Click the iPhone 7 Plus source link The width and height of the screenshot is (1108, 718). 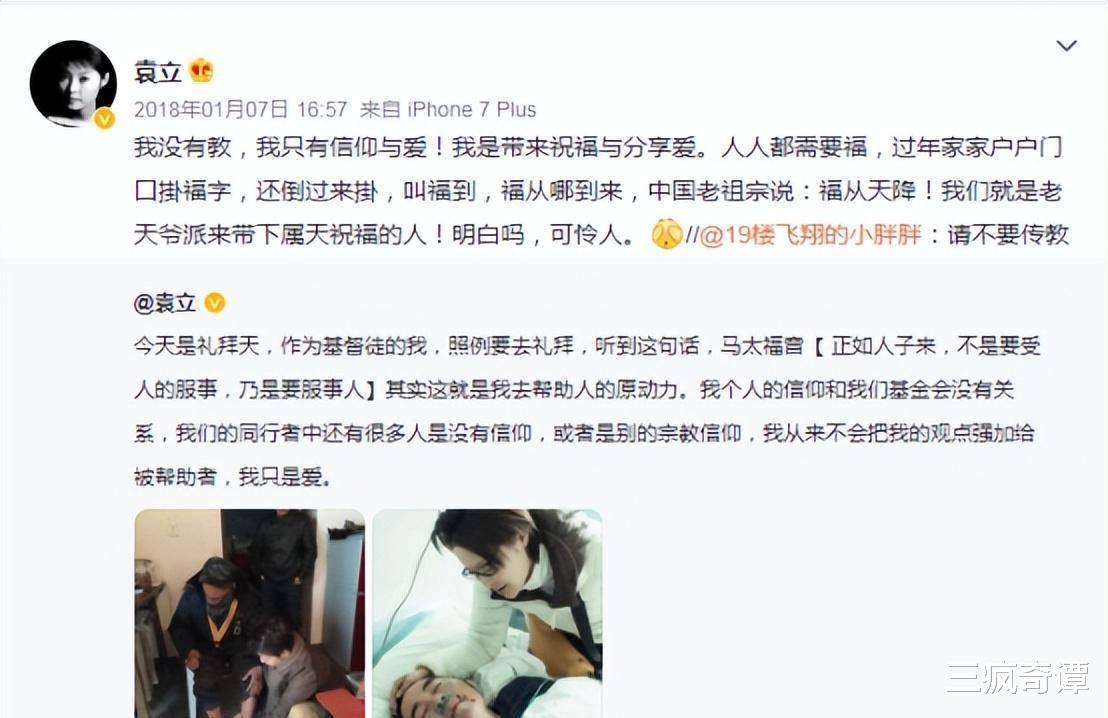(472, 110)
